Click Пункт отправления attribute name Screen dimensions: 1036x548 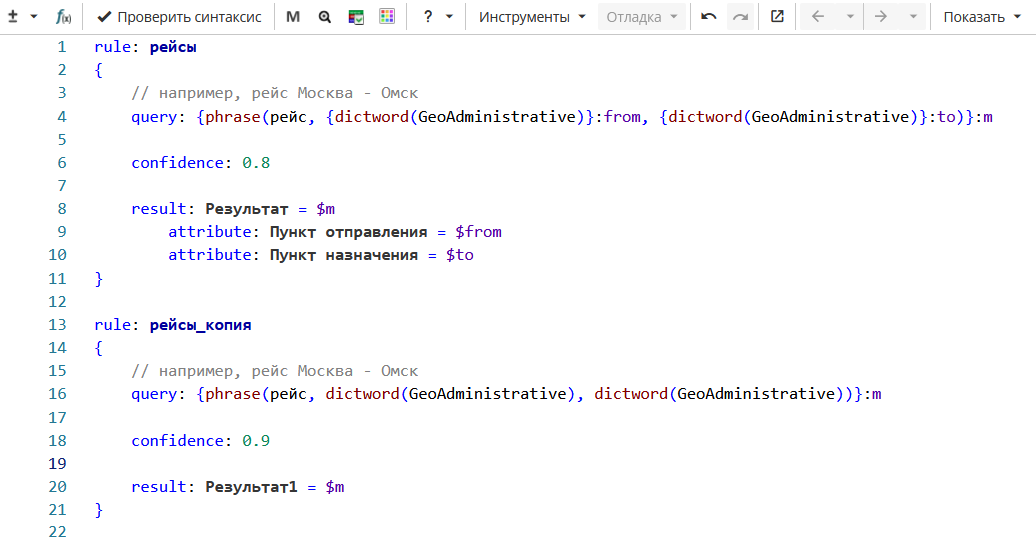click(x=348, y=232)
